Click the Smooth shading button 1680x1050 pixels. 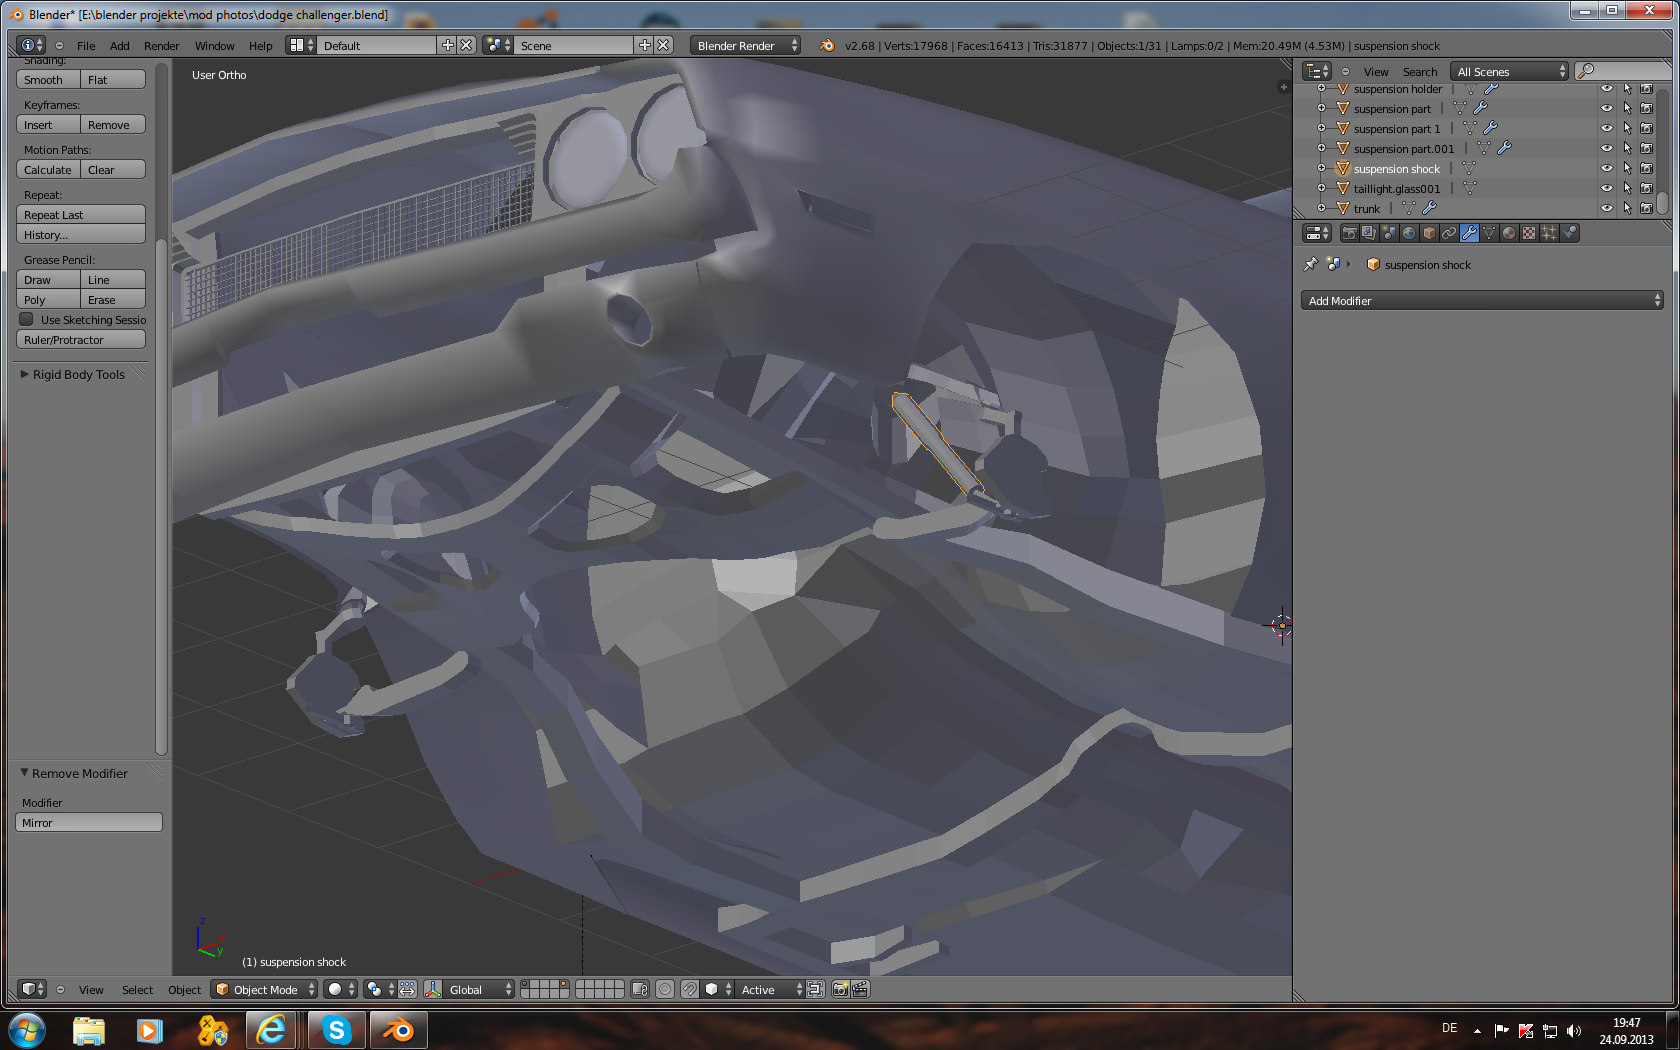coord(47,80)
